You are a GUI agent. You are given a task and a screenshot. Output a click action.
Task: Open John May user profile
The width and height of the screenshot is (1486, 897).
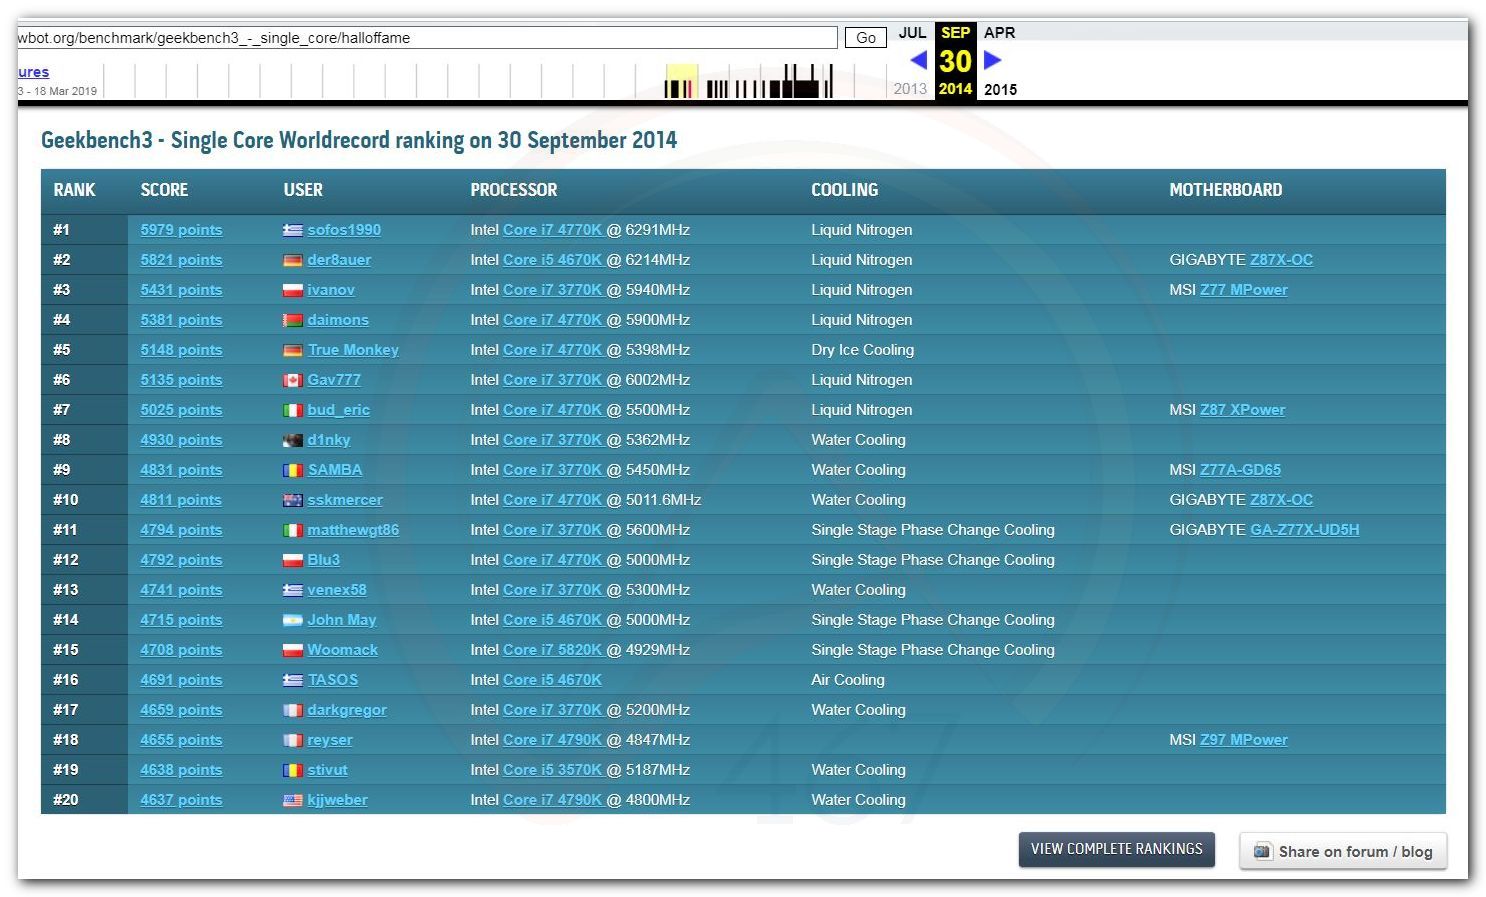(x=342, y=620)
